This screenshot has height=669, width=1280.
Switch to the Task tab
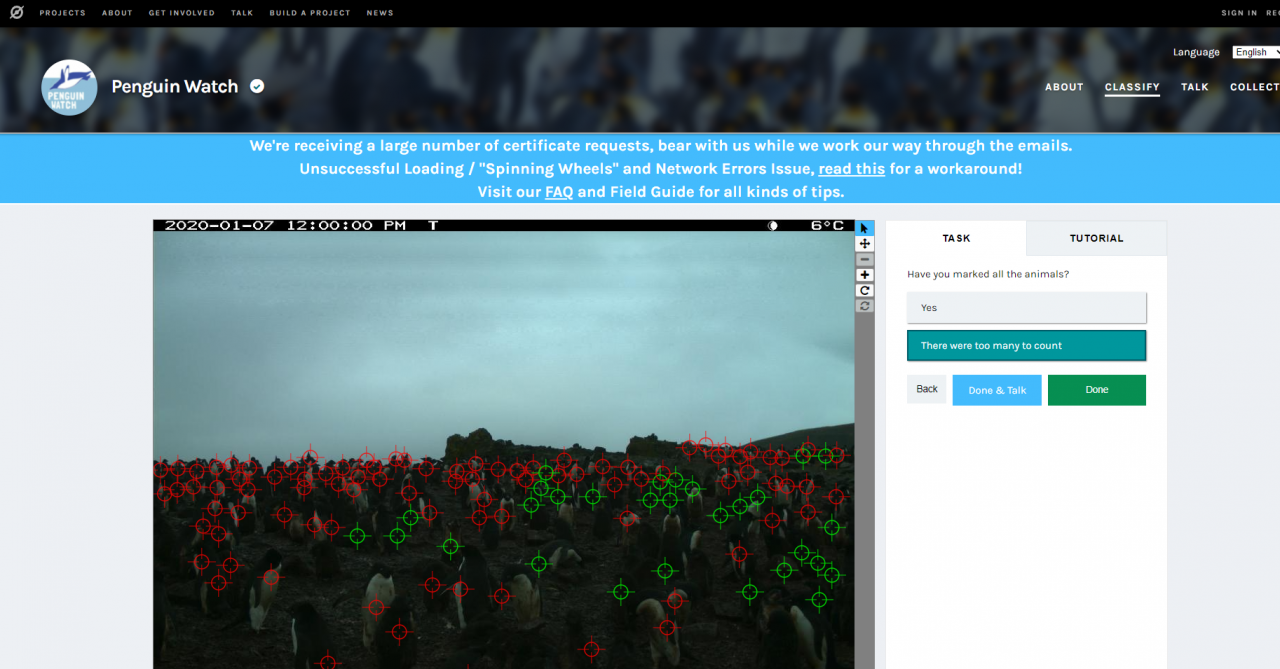[x=956, y=238]
